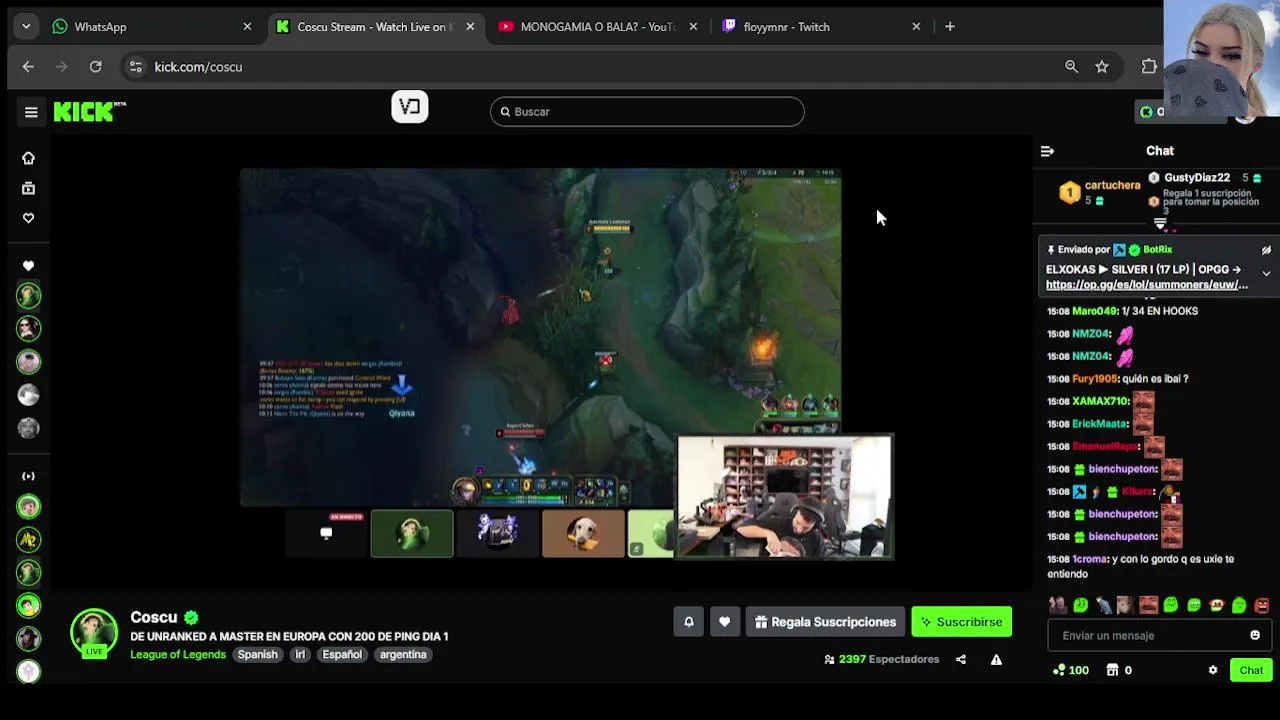Open the Browse sidebar icon
Screen dimensions: 1280x720
coord(28,188)
